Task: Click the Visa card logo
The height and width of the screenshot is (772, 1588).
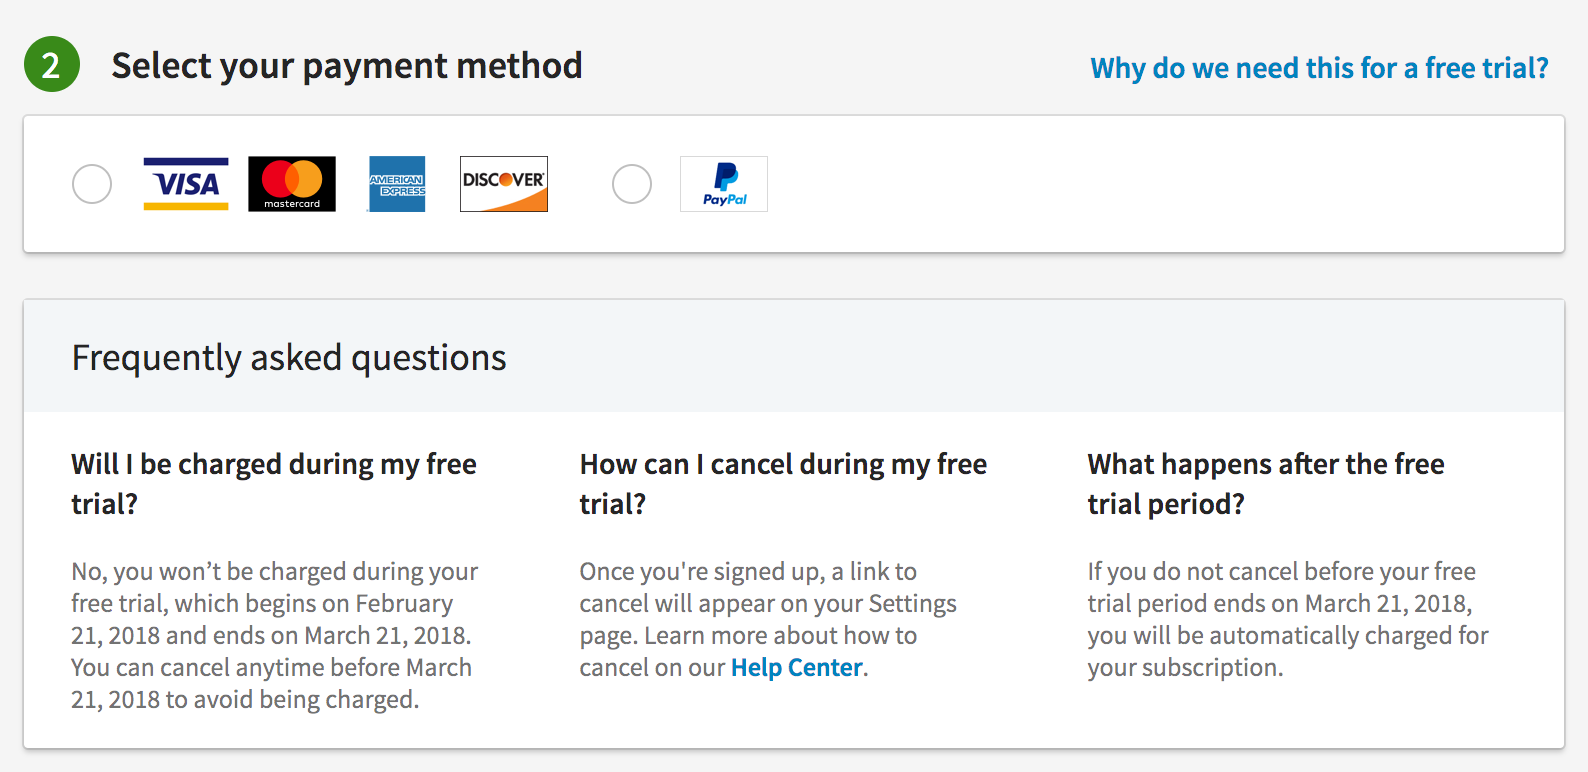Action: [186, 184]
